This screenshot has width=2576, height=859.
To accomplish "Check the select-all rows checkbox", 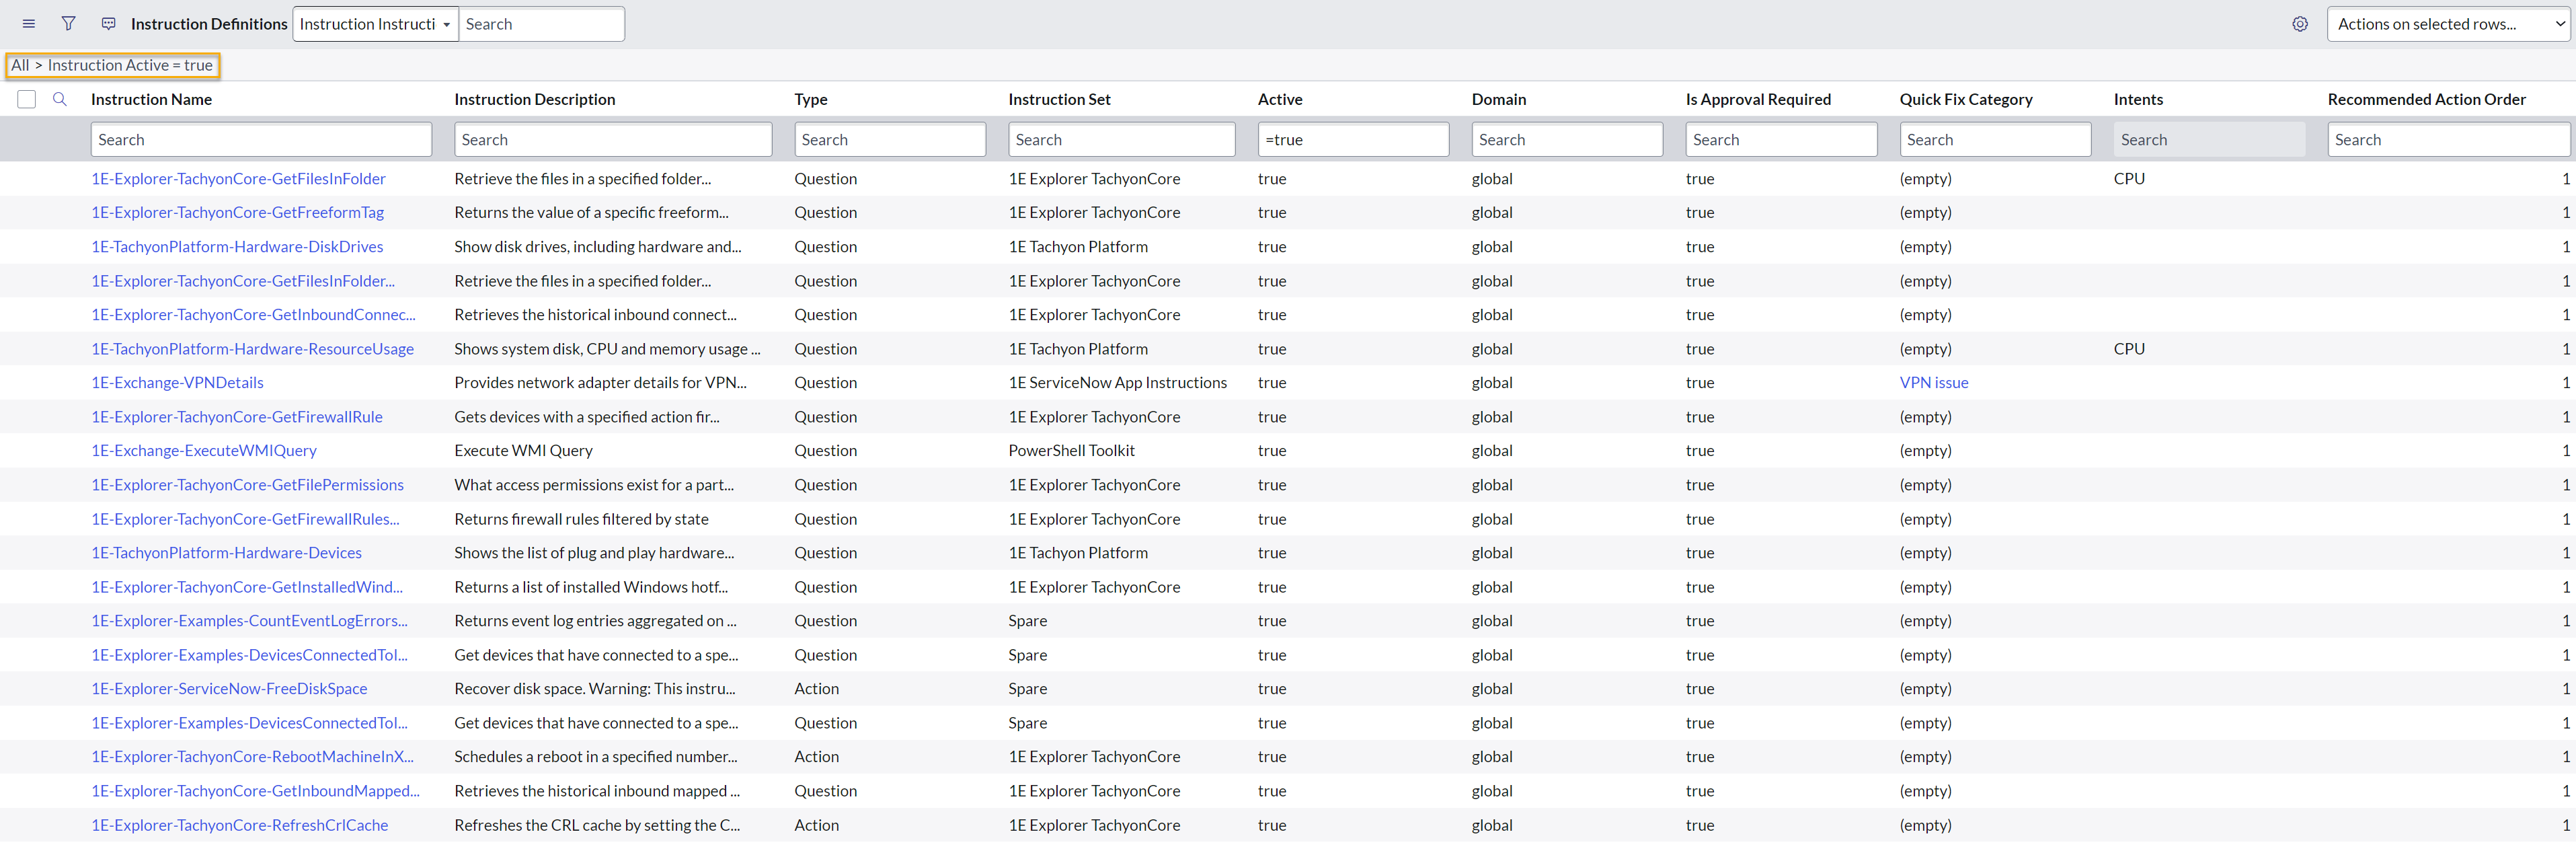I will (x=27, y=99).
